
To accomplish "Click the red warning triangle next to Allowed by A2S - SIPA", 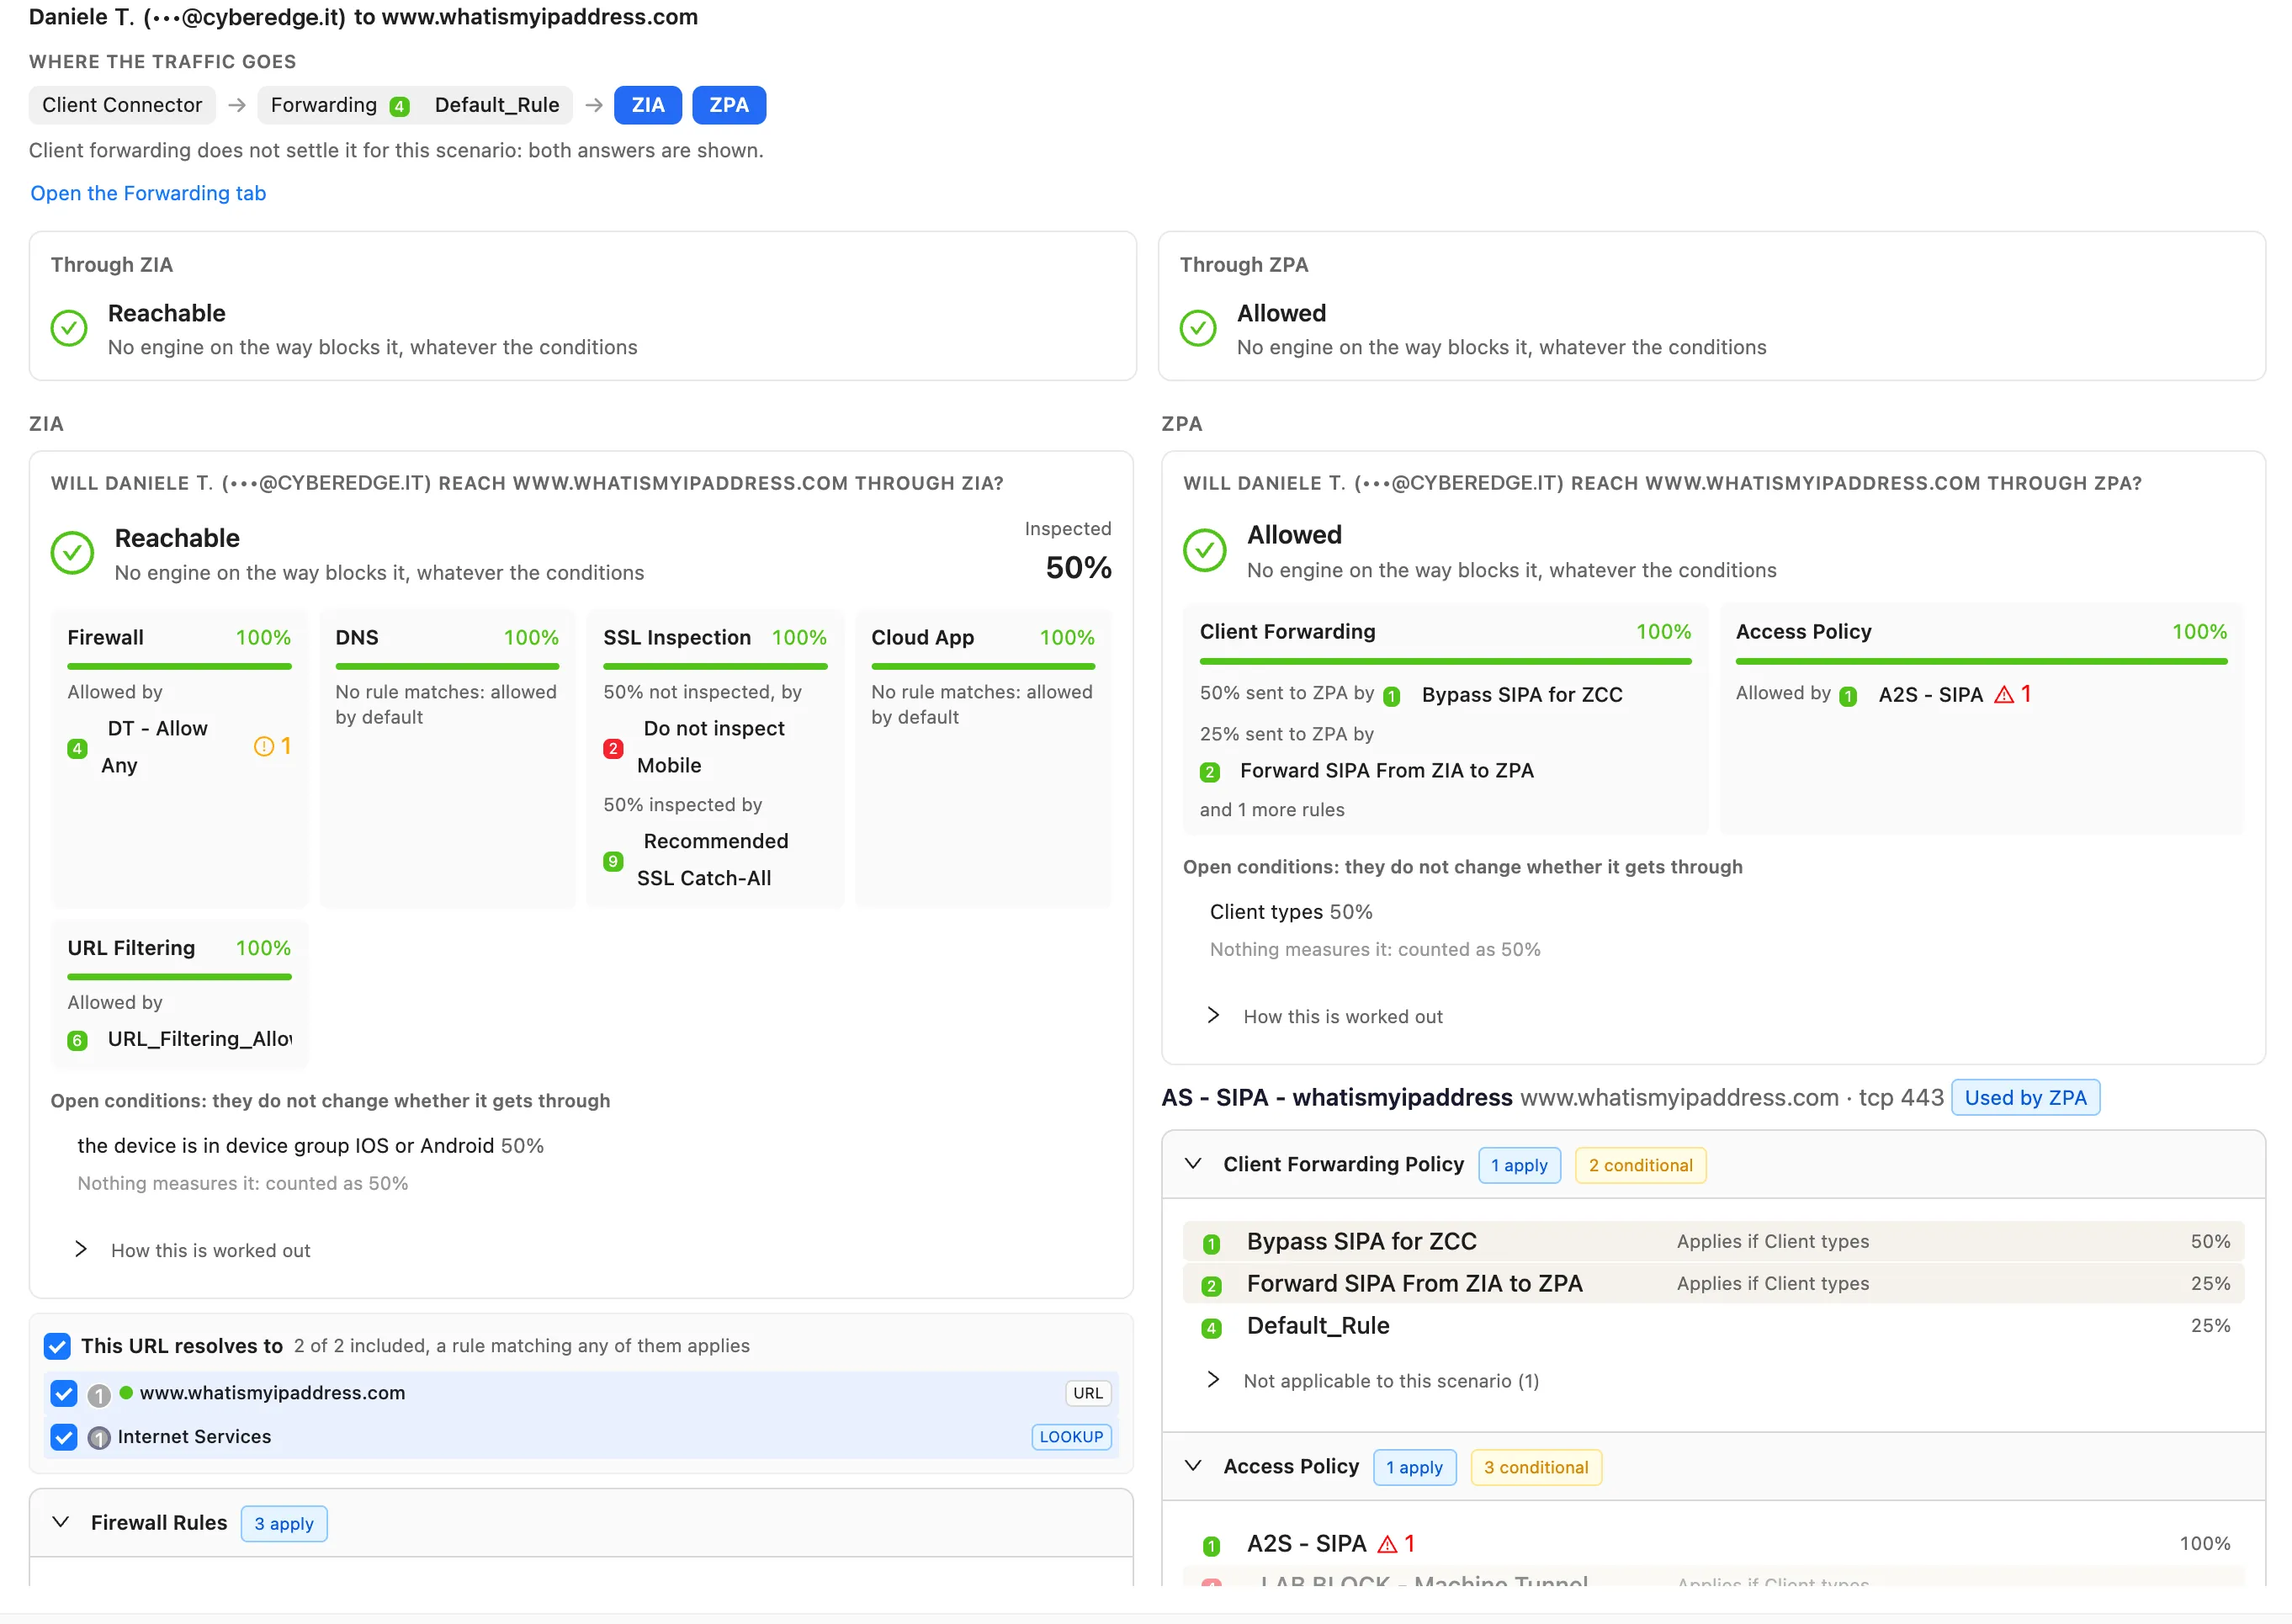I will point(2004,694).
